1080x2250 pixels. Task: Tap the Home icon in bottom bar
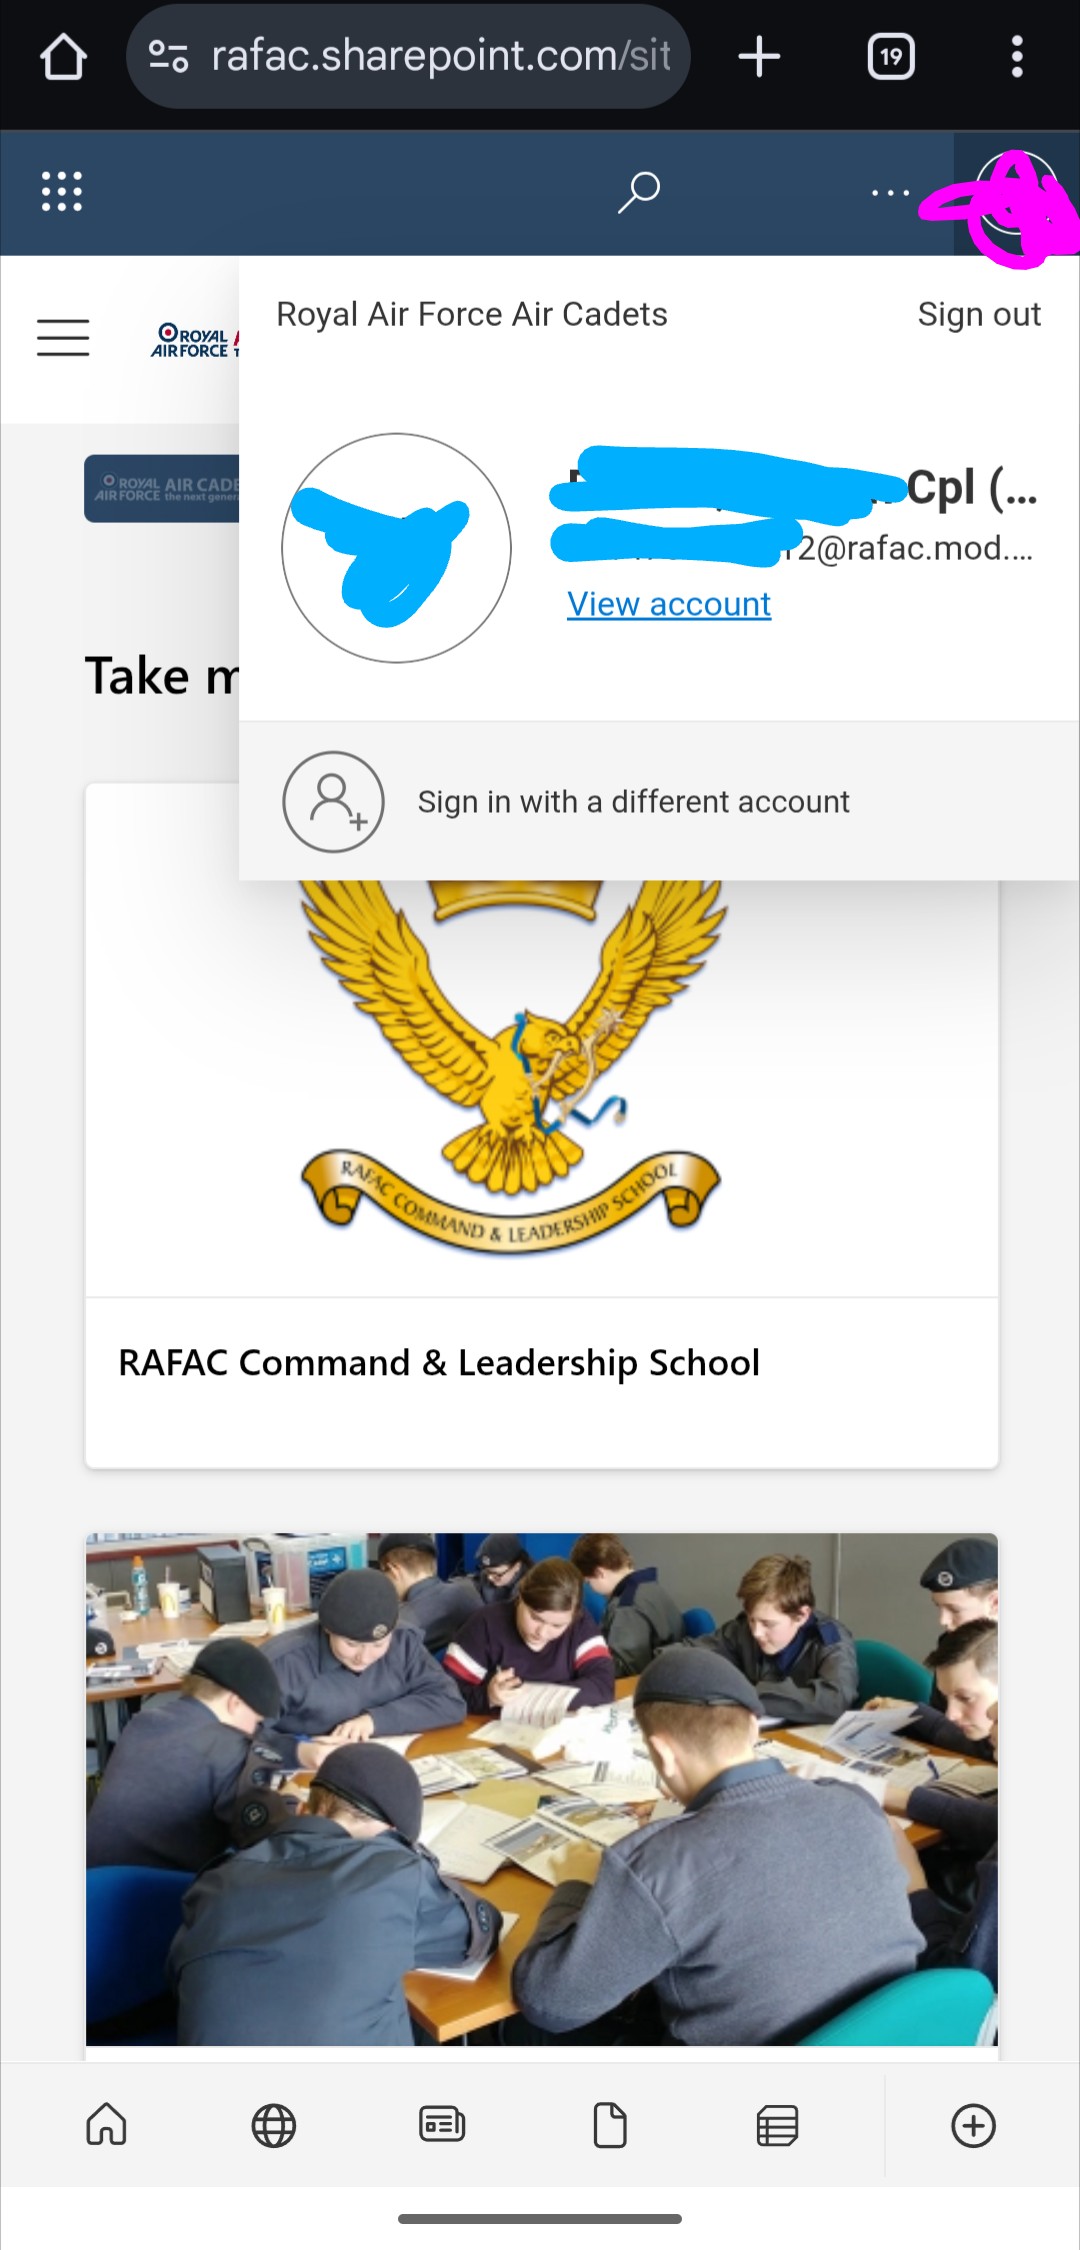[x=106, y=2125]
